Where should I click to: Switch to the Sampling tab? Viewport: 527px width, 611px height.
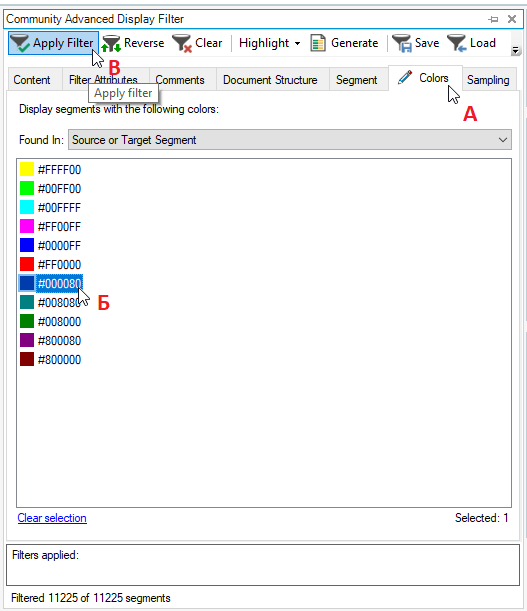pos(488,80)
